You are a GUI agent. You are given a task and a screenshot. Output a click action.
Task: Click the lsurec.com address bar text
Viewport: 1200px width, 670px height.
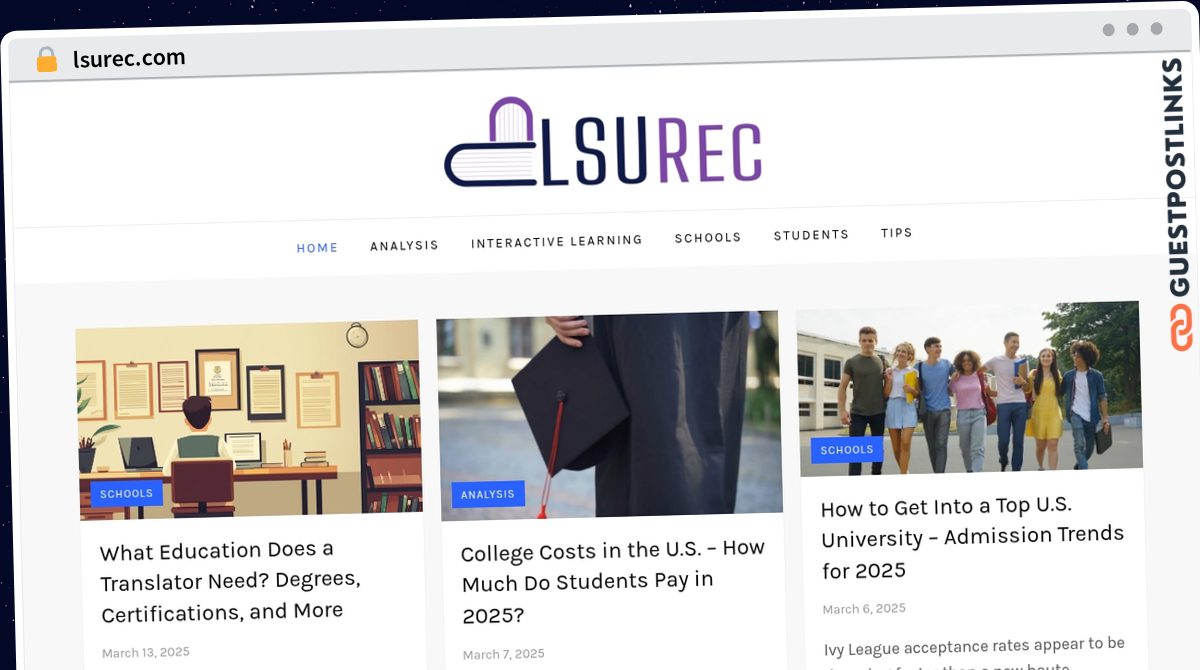point(129,58)
